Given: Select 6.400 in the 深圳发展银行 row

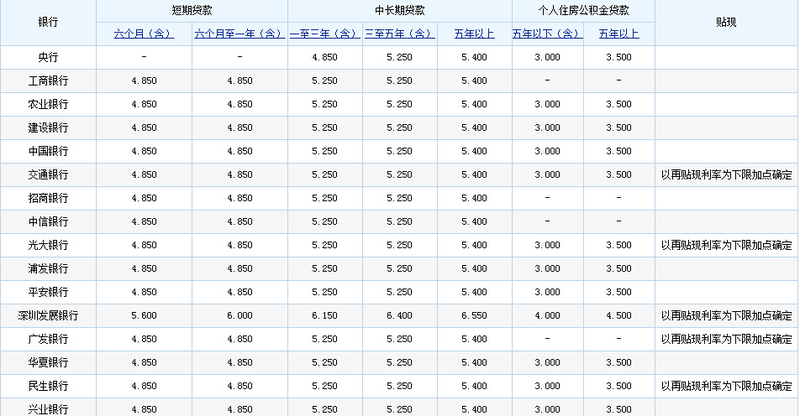Looking at the screenshot, I should pos(399,315).
